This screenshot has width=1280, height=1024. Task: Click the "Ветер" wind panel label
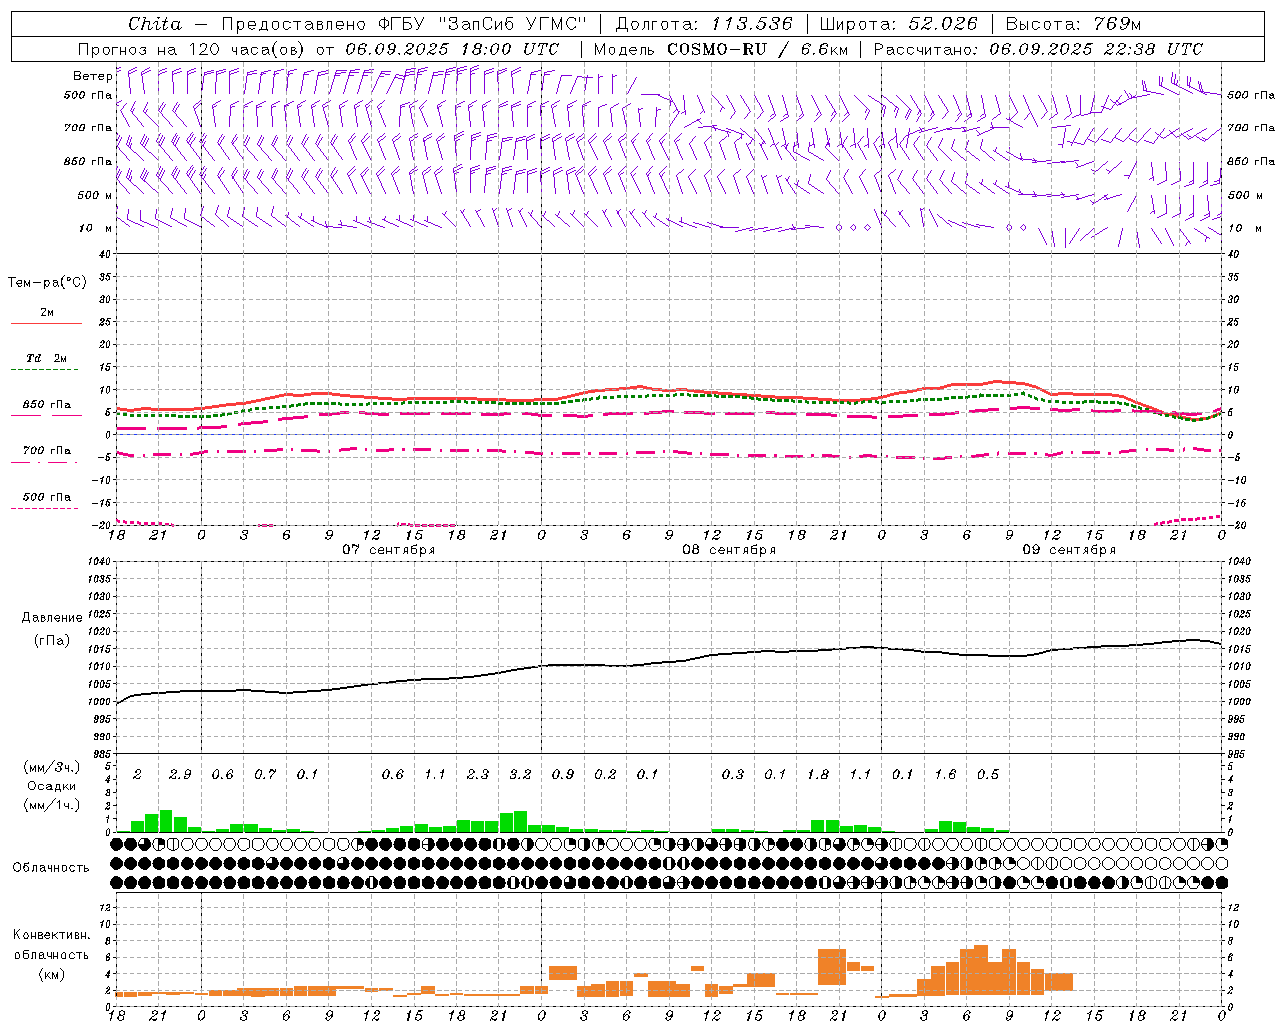tap(93, 76)
